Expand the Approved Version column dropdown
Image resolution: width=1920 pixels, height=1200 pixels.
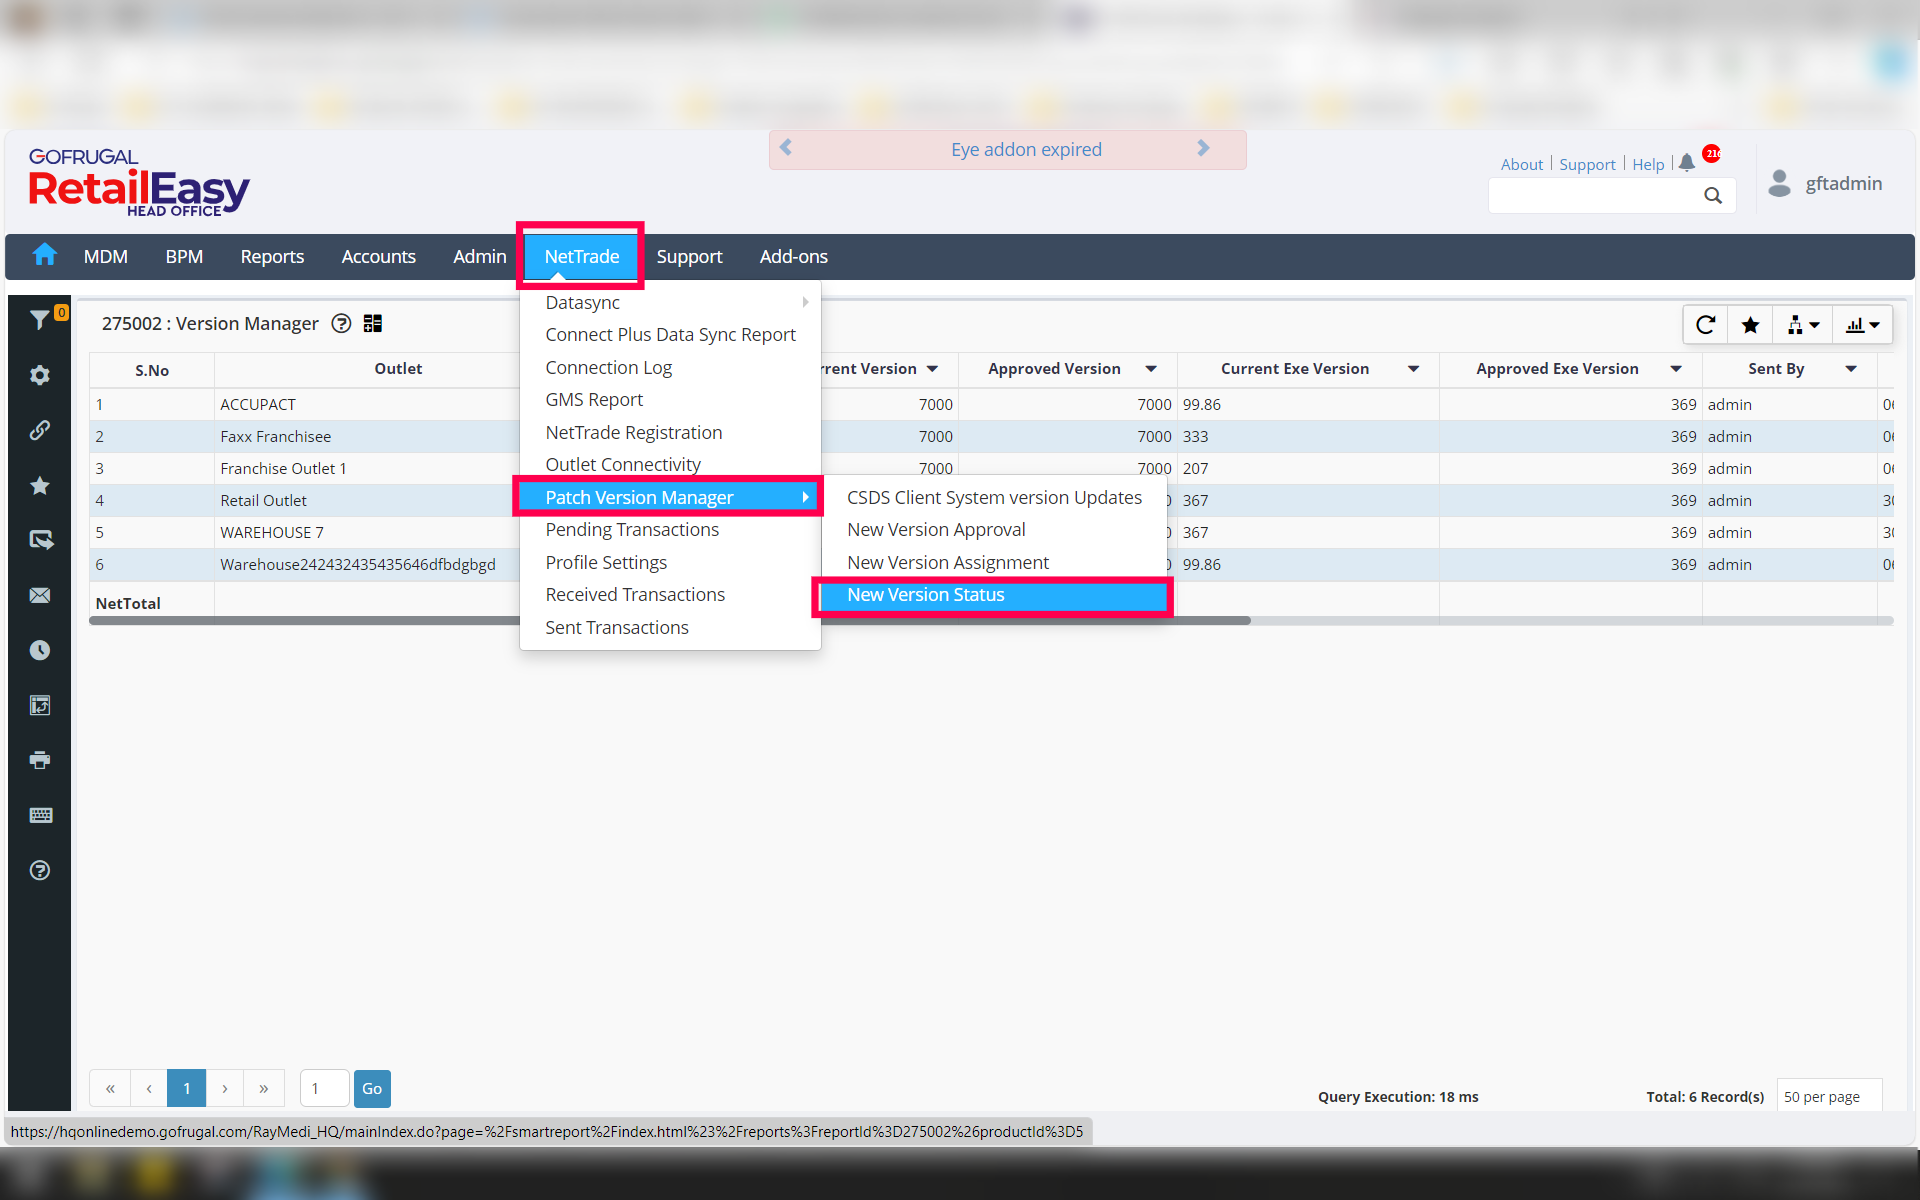coord(1151,369)
